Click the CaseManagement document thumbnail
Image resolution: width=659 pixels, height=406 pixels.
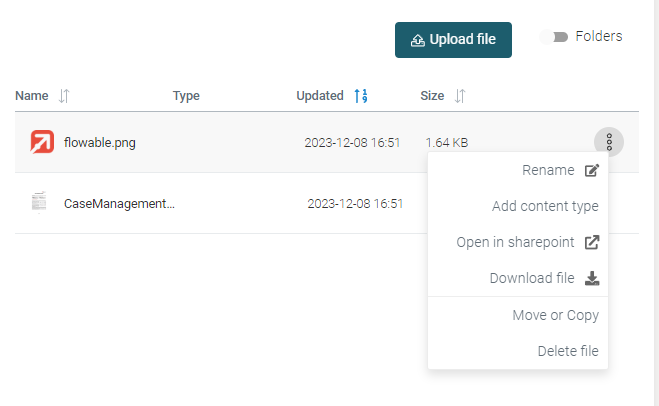(x=39, y=203)
